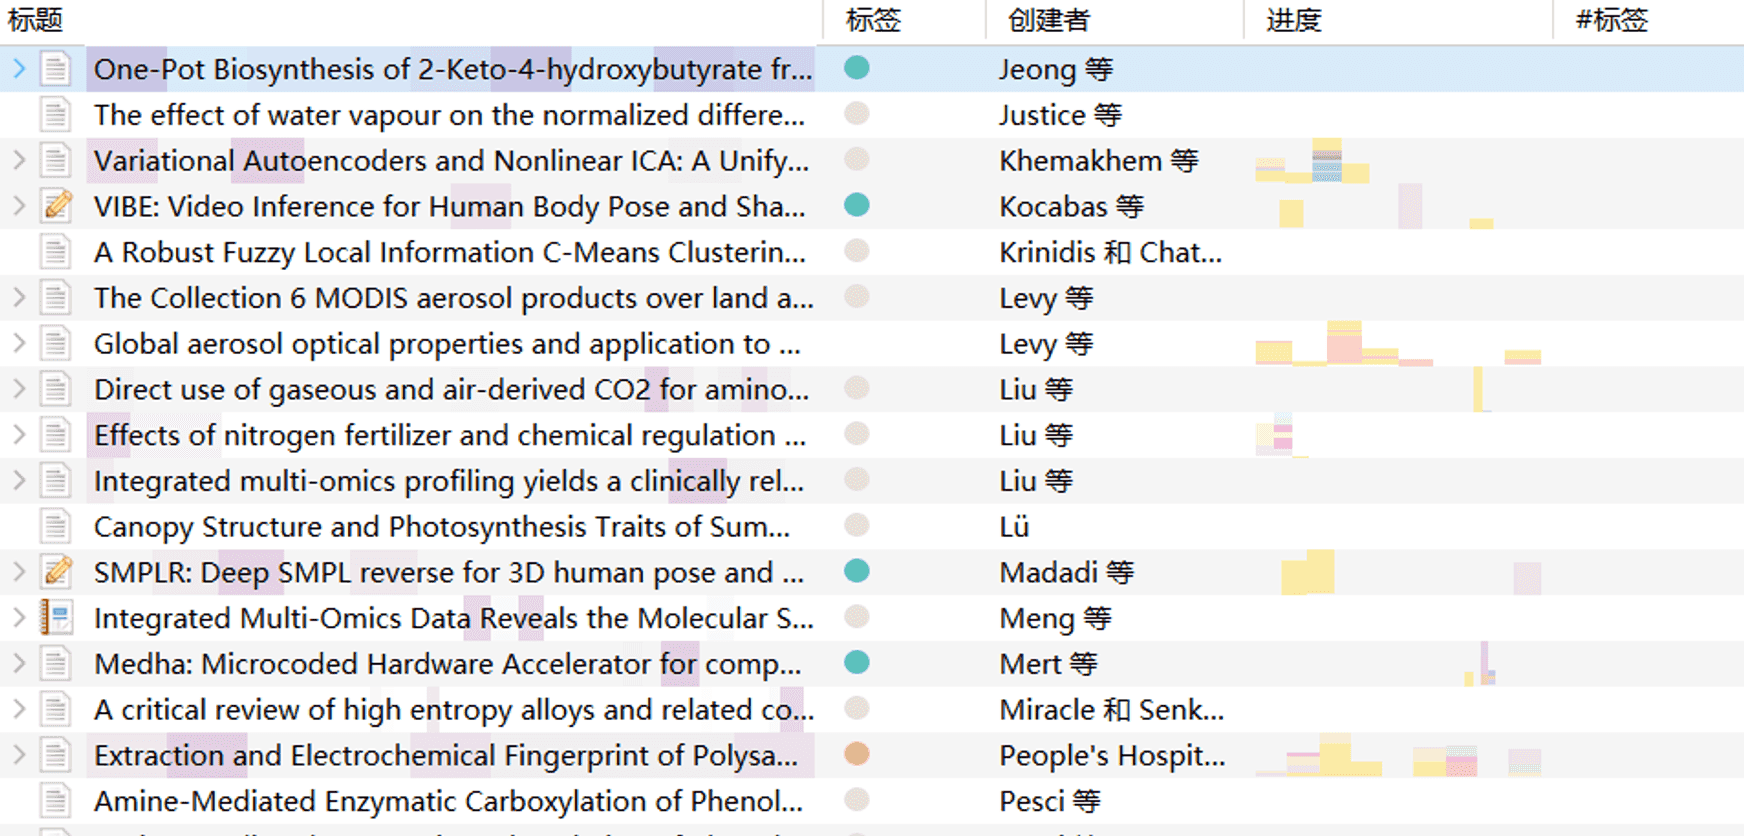Image resolution: width=1744 pixels, height=836 pixels.
Task: Expand the Global aerosol optical properties entry
Action: [19, 343]
